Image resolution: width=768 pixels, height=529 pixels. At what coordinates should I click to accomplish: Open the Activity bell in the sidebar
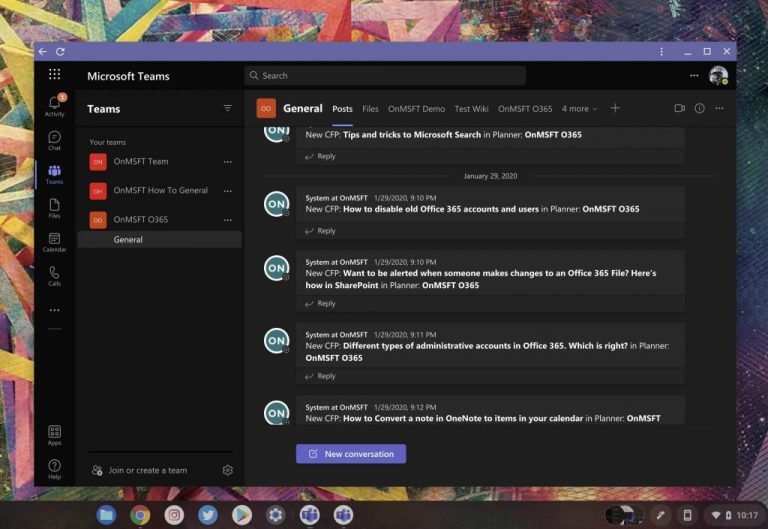54,105
